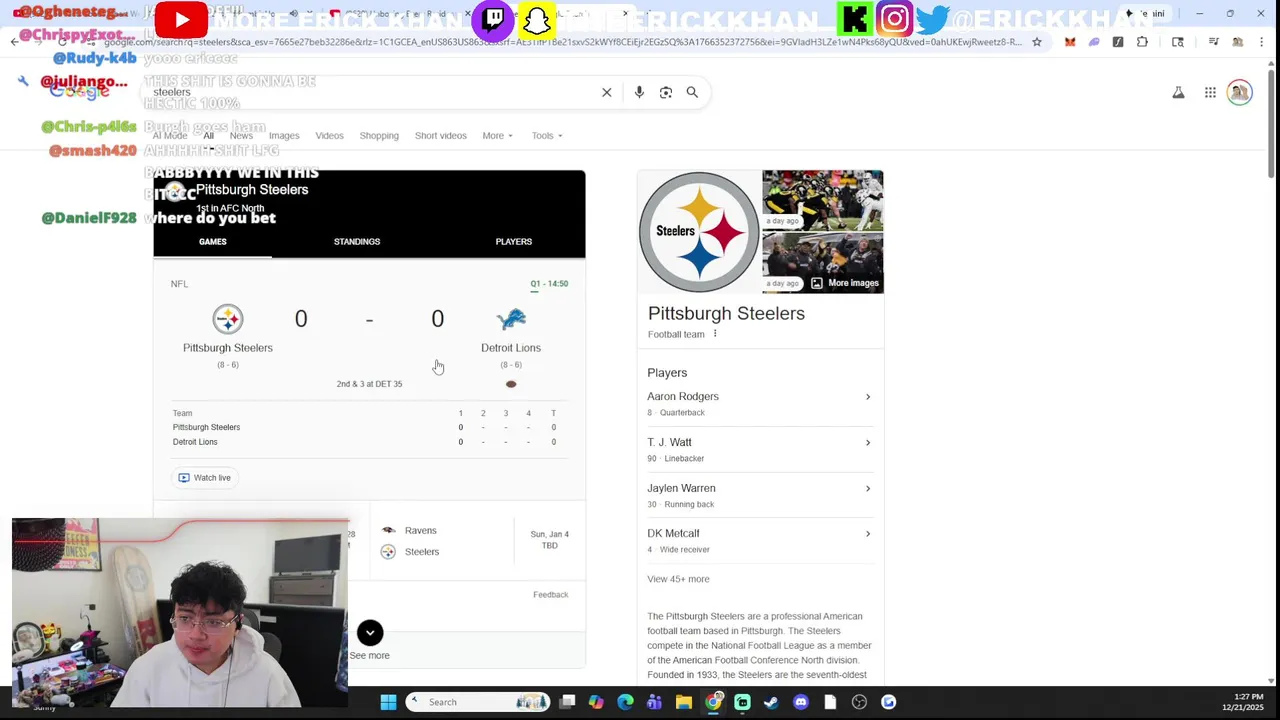
Task: Open OBS Studio from the taskbar
Action: (x=859, y=702)
